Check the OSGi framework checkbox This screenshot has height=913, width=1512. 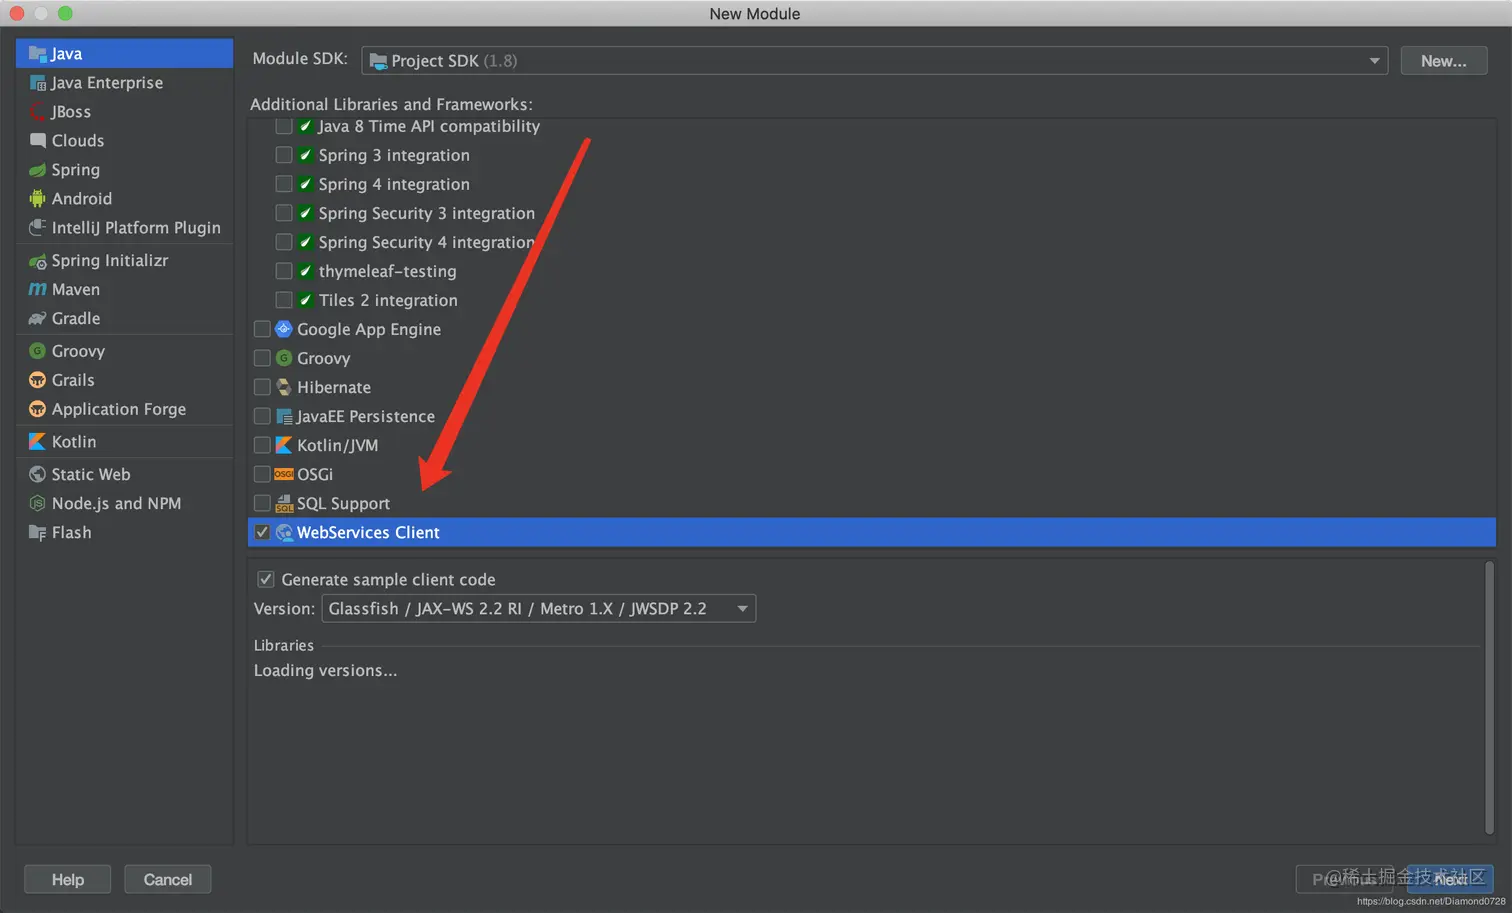(262, 474)
